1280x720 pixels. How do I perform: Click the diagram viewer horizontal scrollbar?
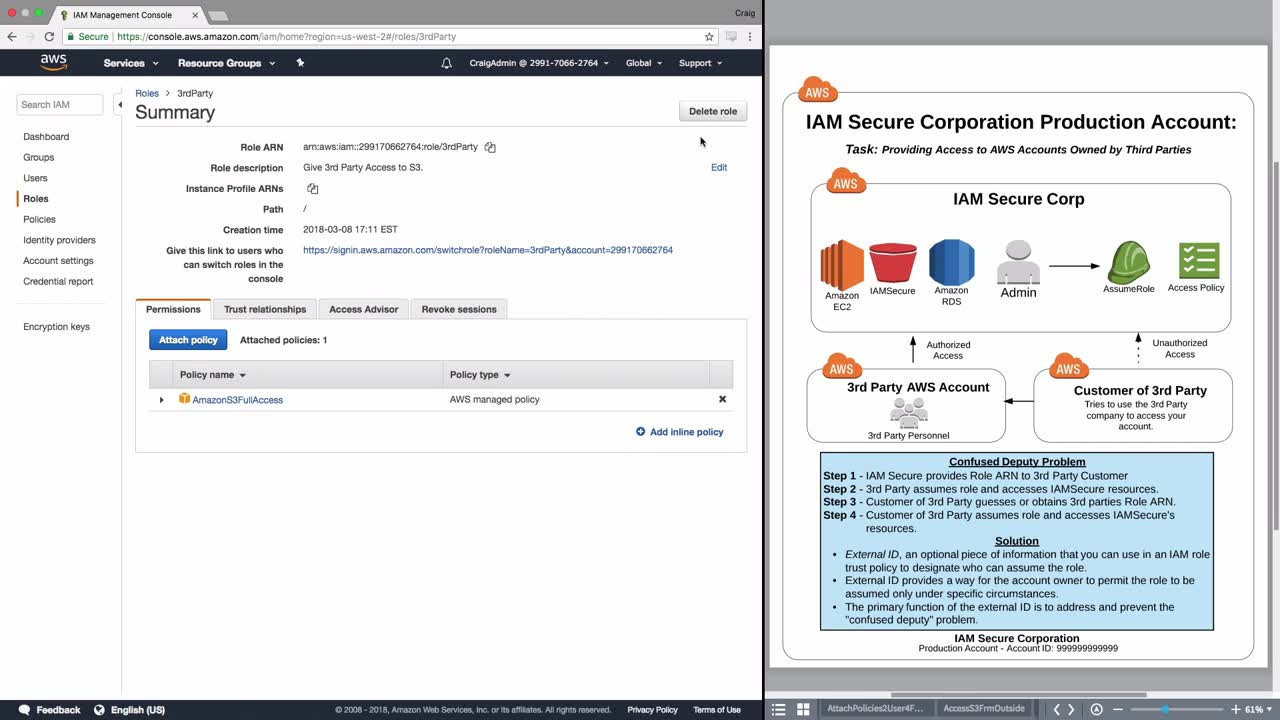click(x=1018, y=694)
